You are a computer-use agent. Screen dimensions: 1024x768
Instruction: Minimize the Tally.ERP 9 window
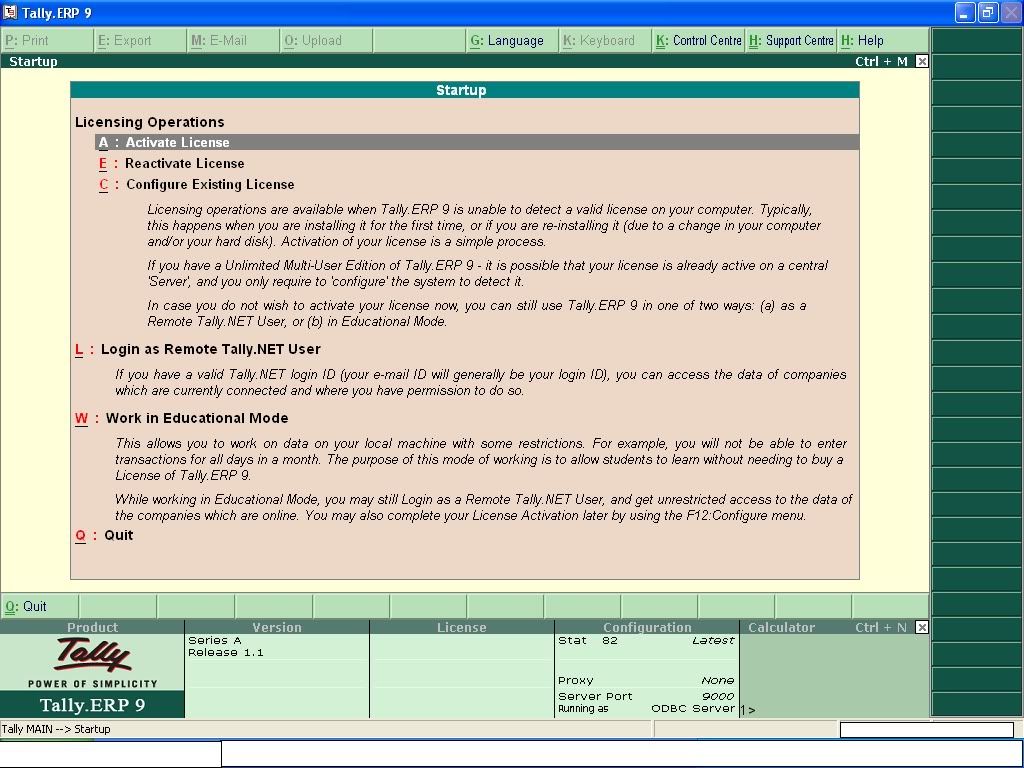[965, 12]
